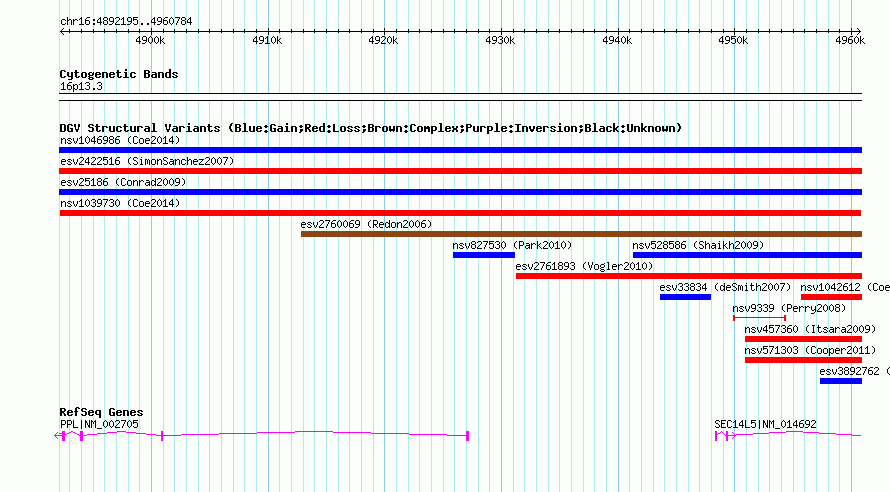Select the esv3892762 blue gain bar
Screen dimensions: 890x492
coord(841,381)
